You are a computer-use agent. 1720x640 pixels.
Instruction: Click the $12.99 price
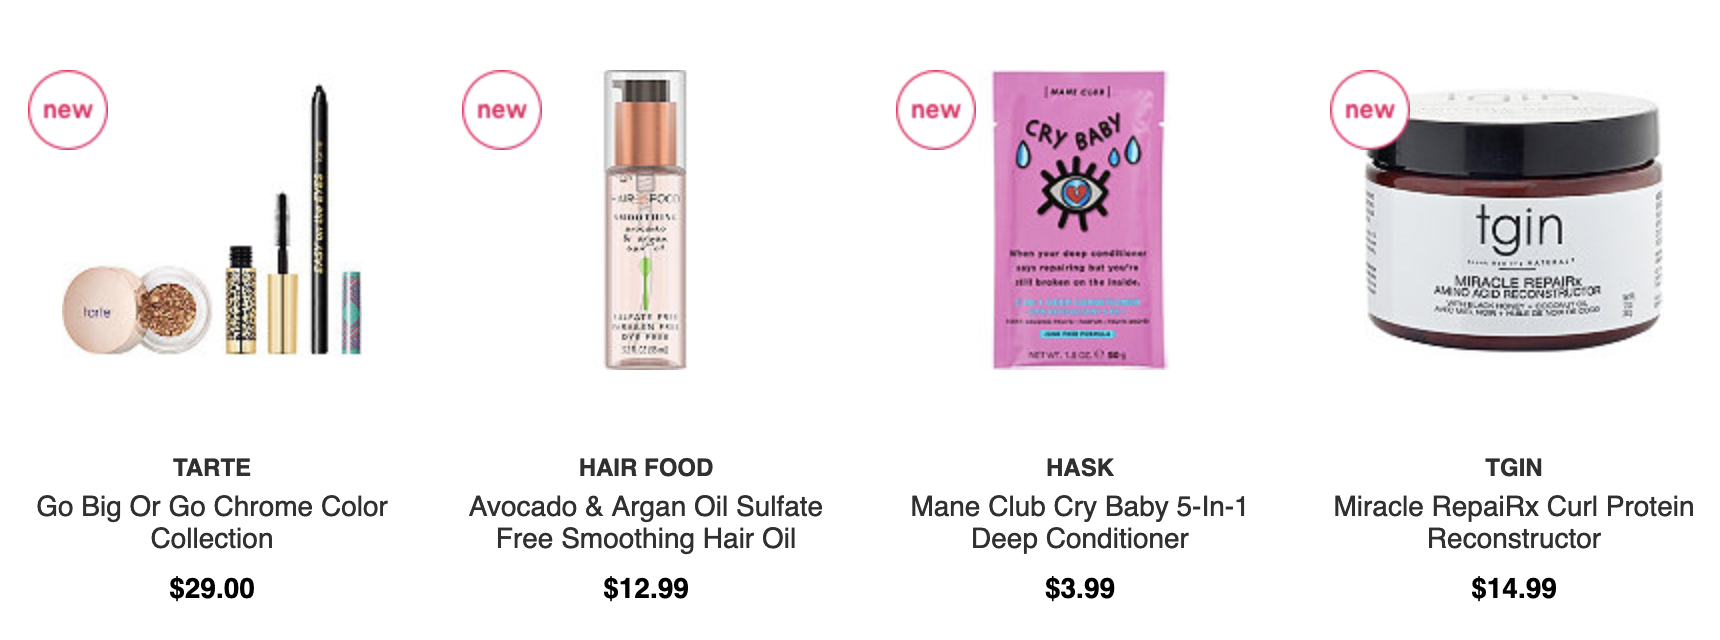coord(646,588)
